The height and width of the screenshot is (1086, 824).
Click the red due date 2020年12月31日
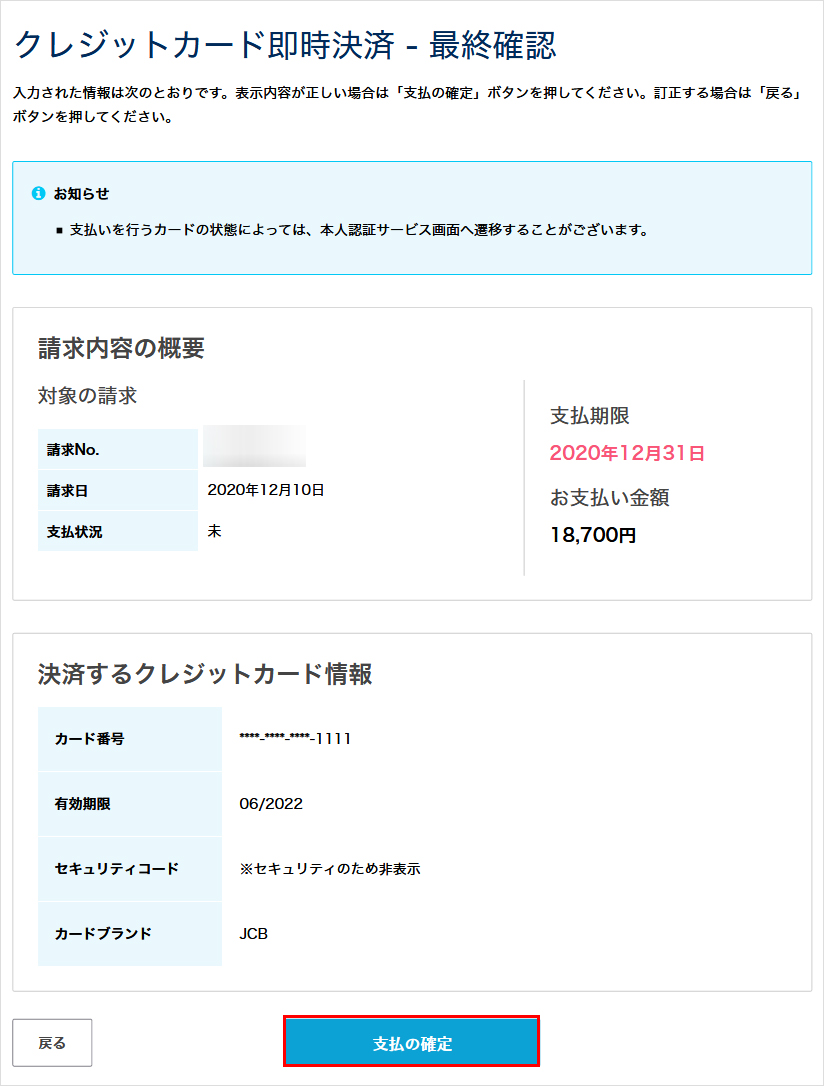pyautogui.click(x=627, y=453)
